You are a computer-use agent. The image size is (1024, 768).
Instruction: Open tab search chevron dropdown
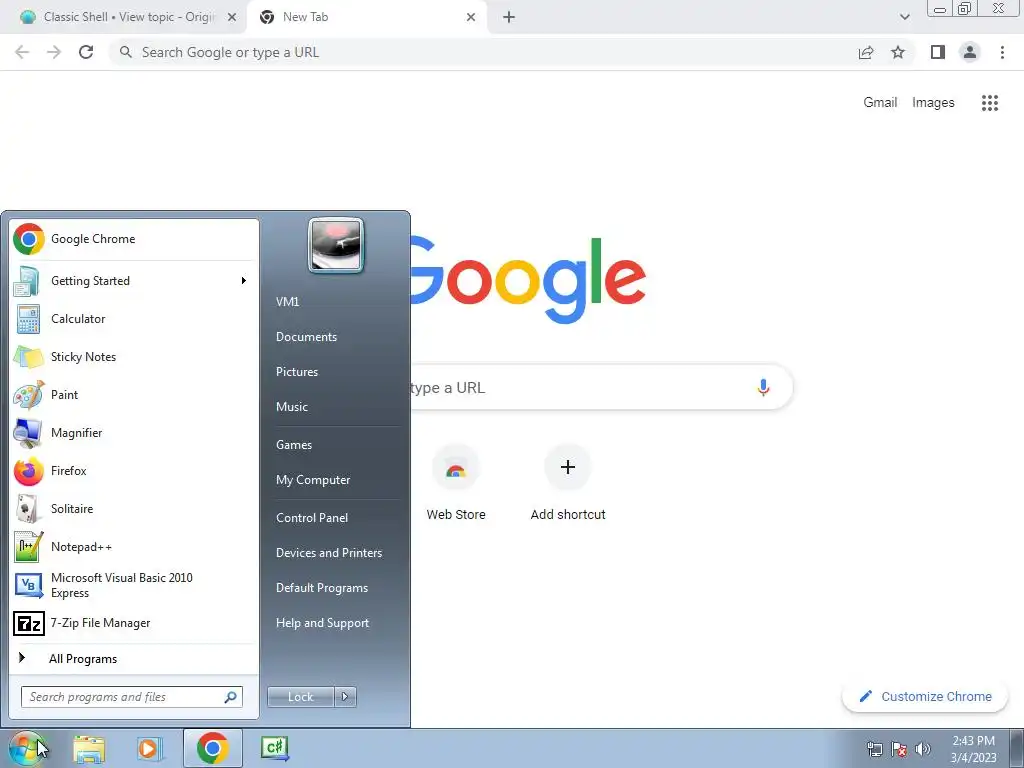pyautogui.click(x=904, y=18)
